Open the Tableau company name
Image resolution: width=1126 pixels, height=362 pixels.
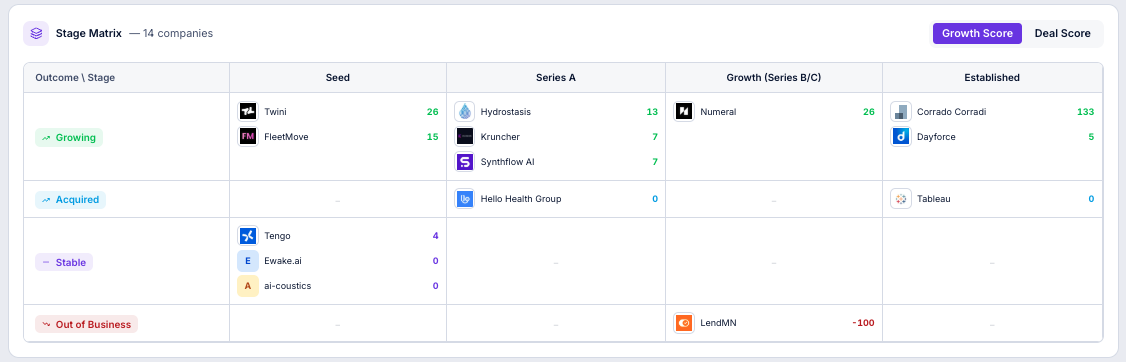[934, 199]
